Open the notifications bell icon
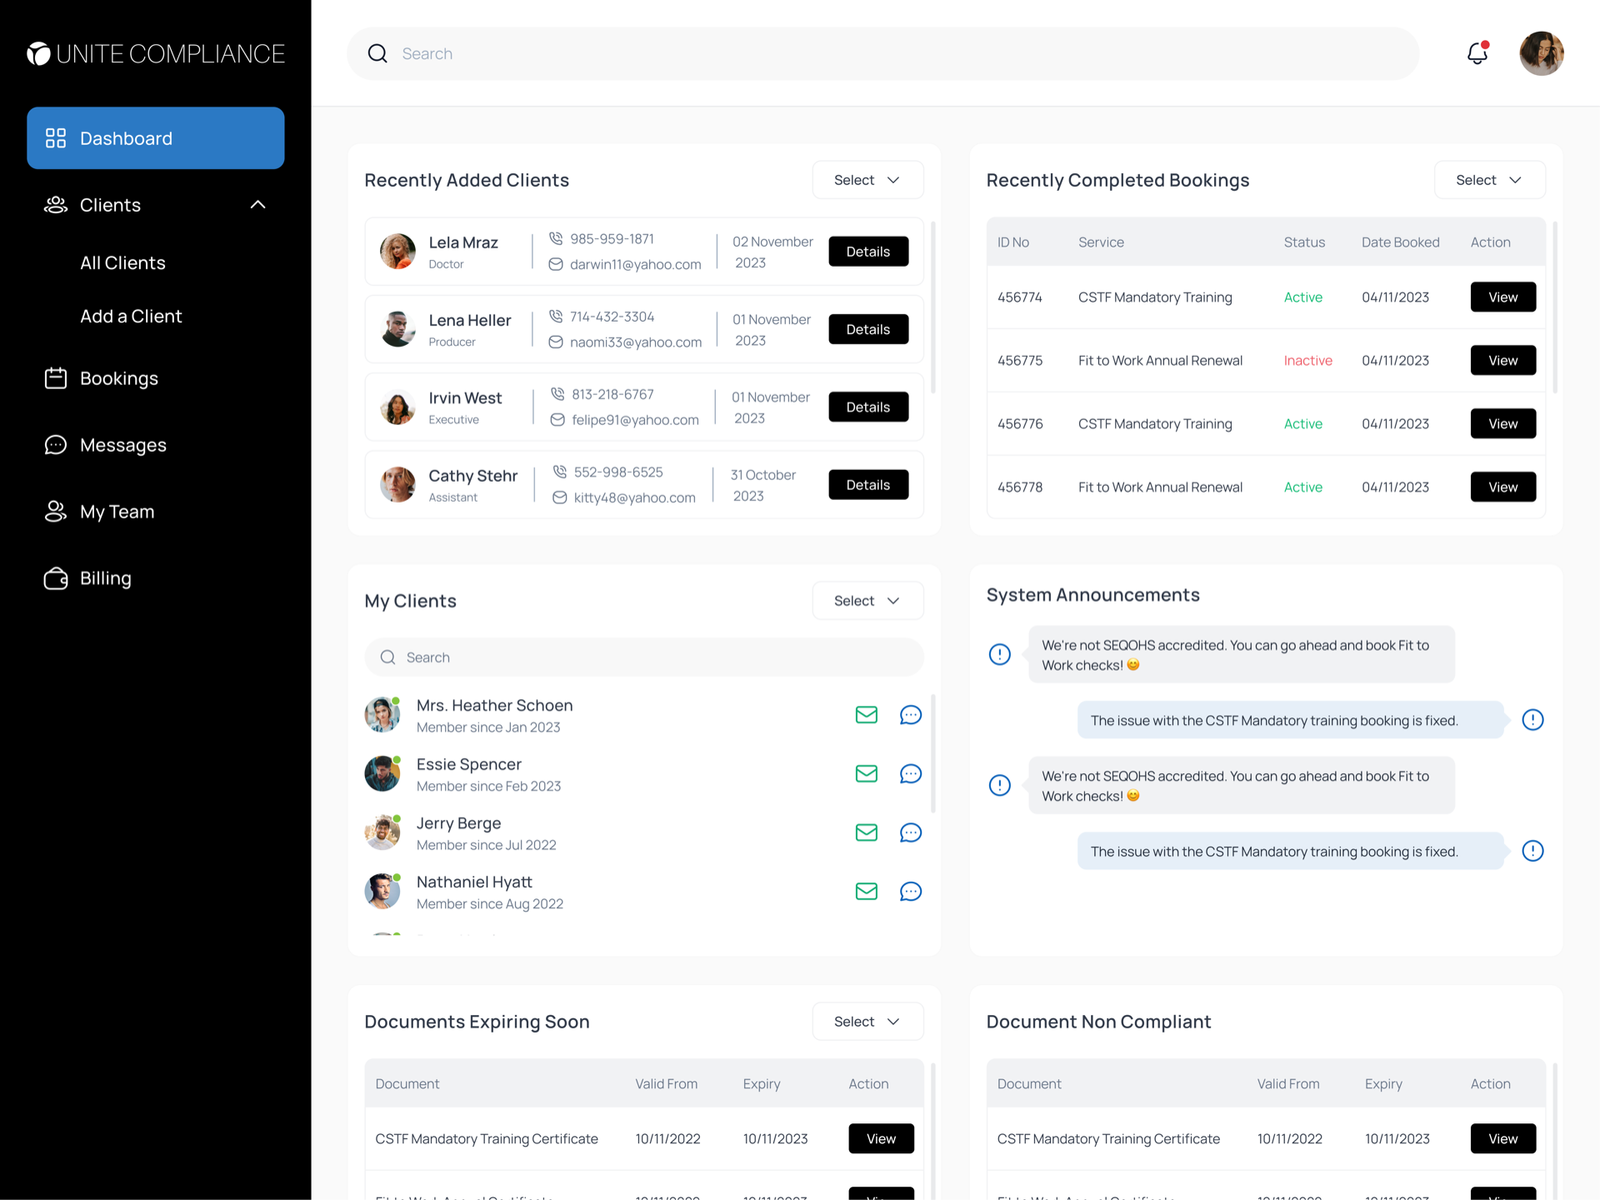Image resolution: width=1600 pixels, height=1200 pixels. pyautogui.click(x=1476, y=53)
